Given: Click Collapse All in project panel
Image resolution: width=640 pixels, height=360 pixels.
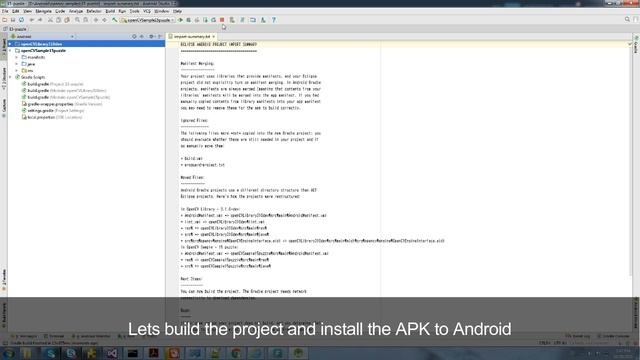Looking at the screenshot, I should [x=142, y=36].
